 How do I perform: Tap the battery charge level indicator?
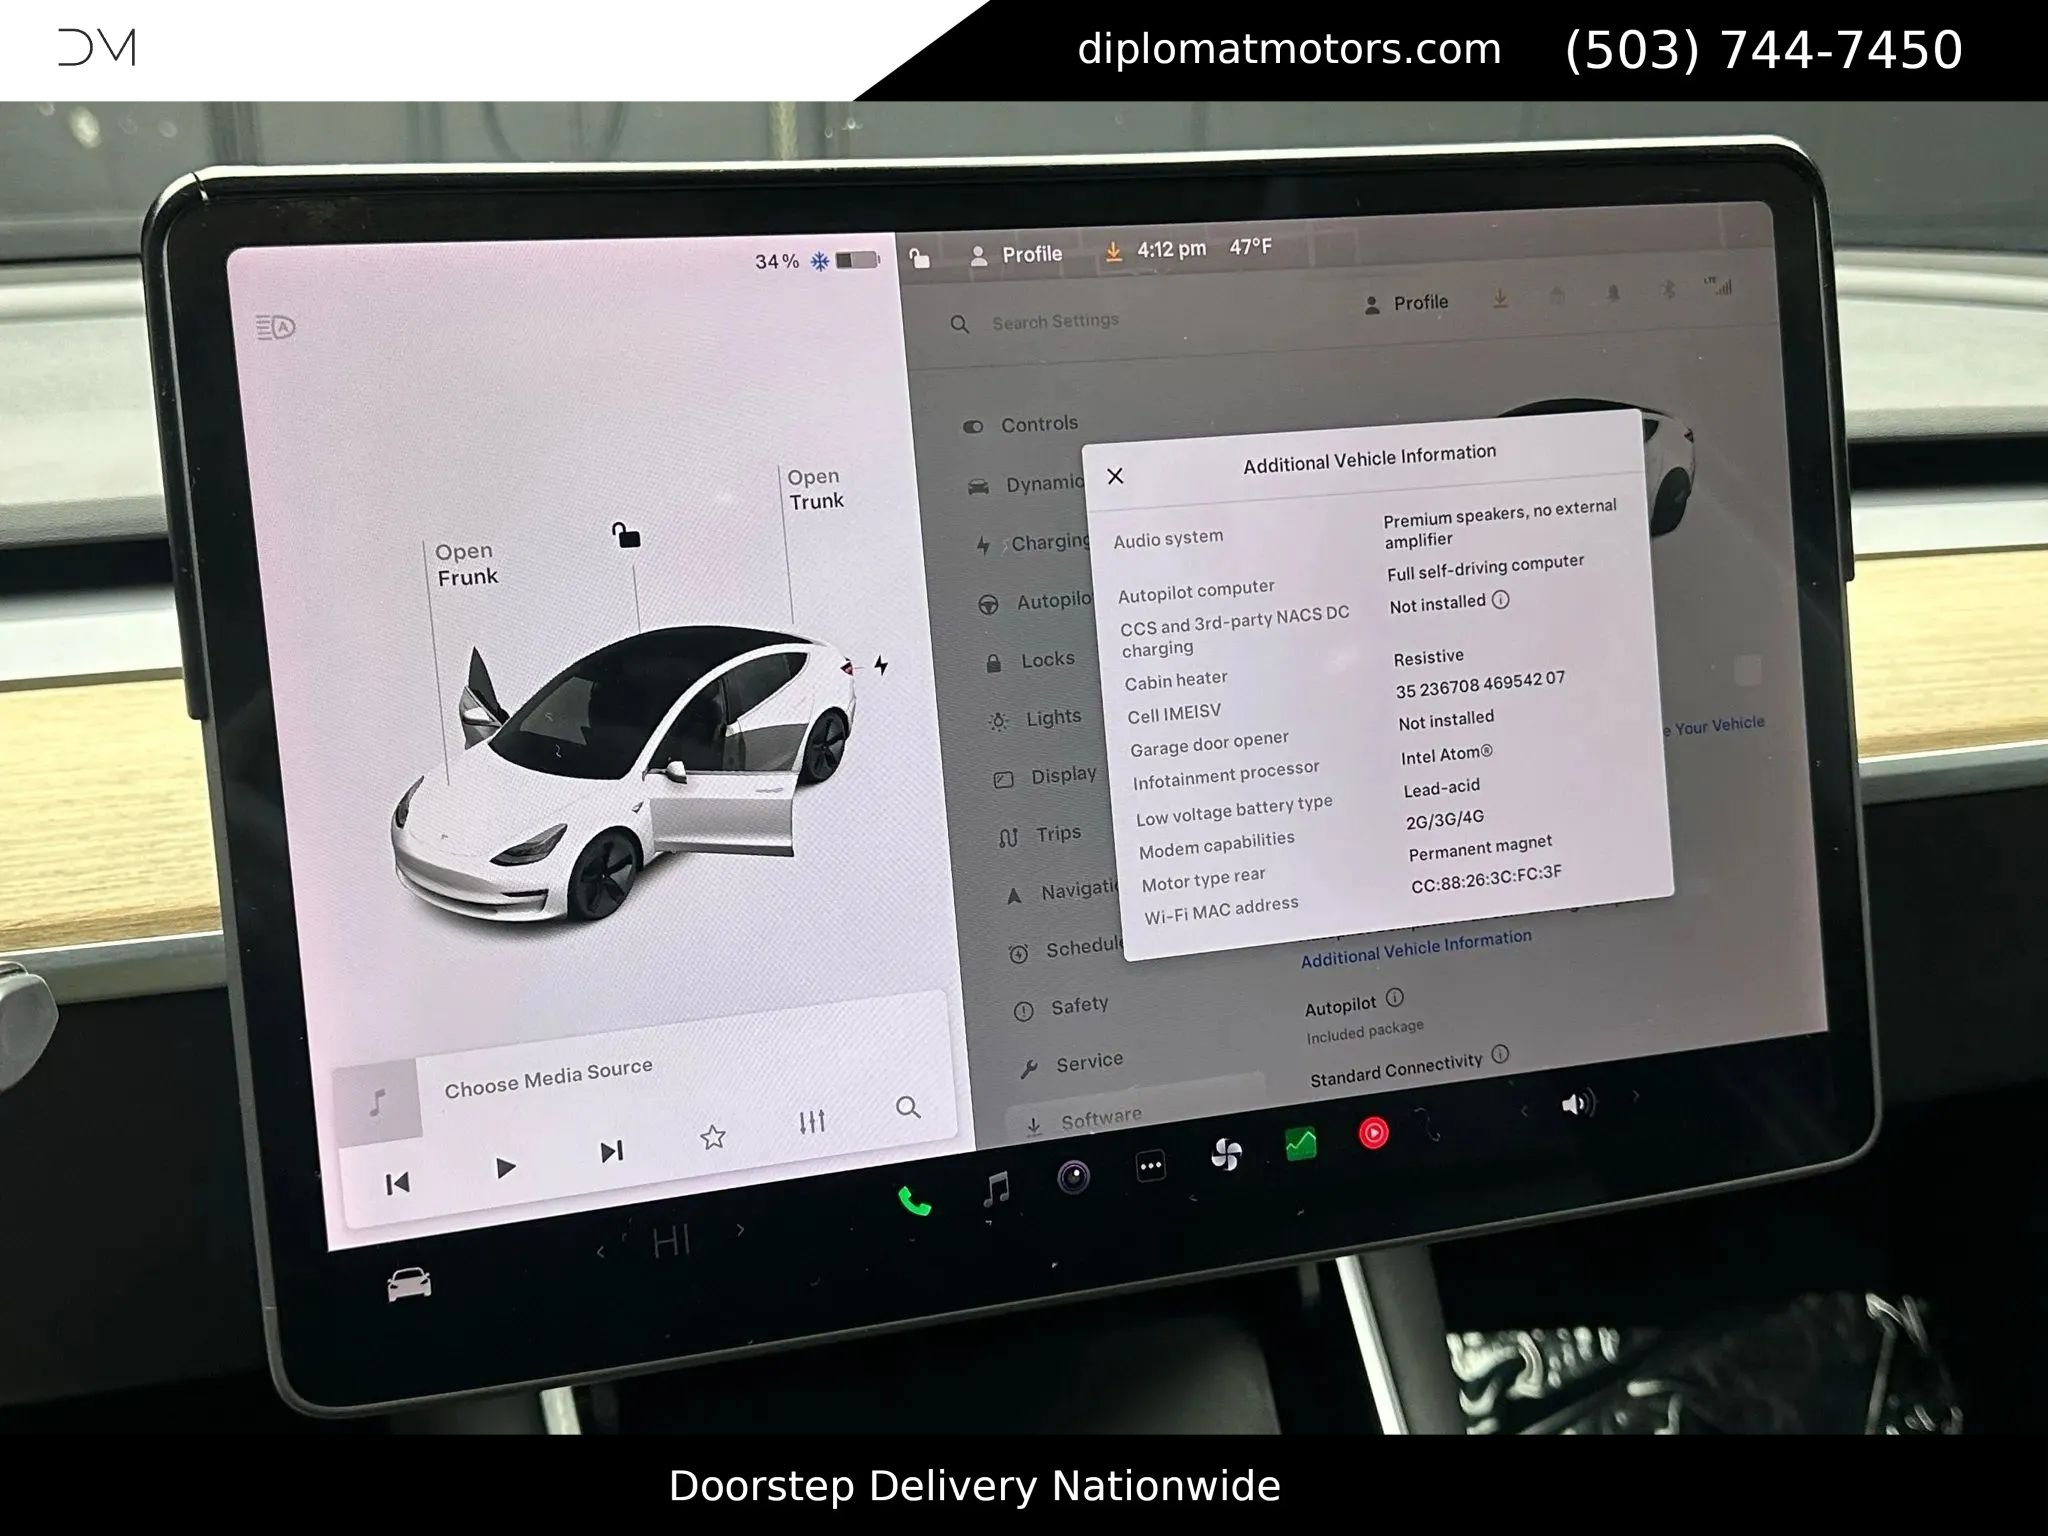coord(856,259)
